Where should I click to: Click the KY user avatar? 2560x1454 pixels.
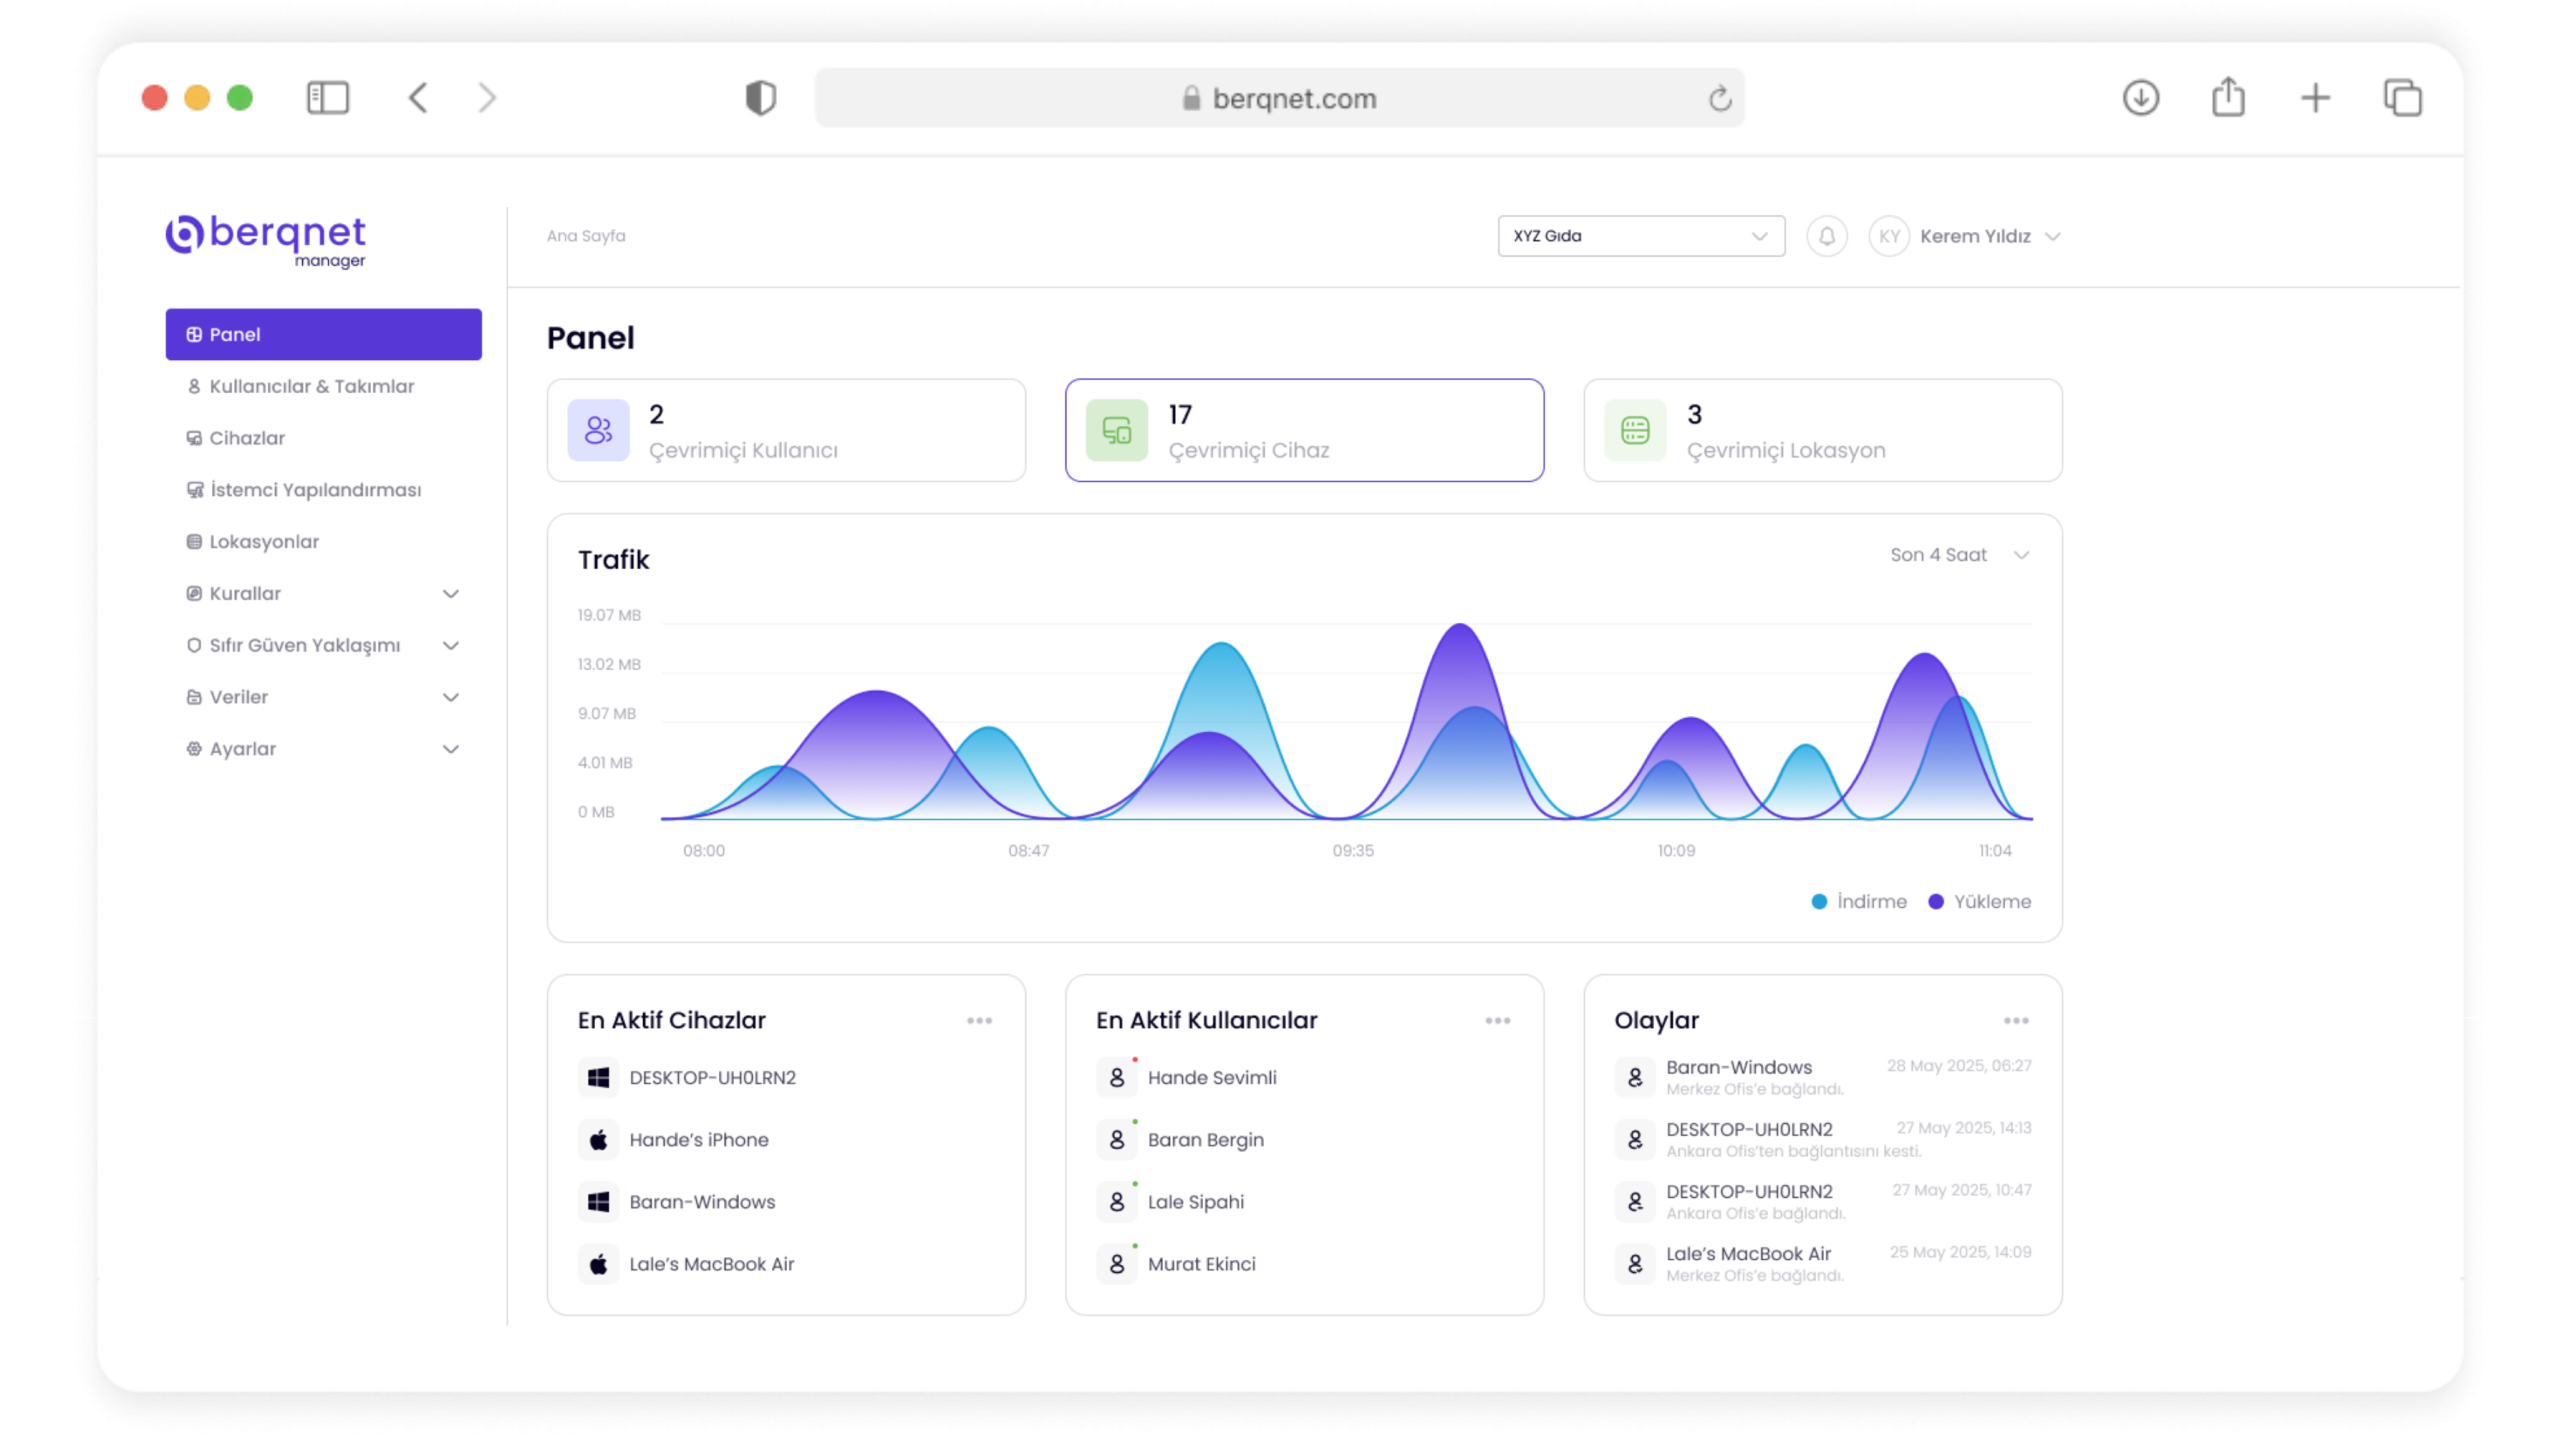(x=1888, y=236)
